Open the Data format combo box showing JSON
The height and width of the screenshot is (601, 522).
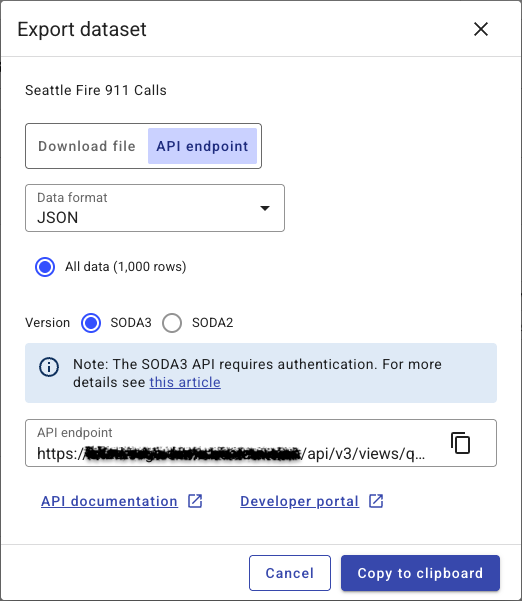tap(155, 208)
